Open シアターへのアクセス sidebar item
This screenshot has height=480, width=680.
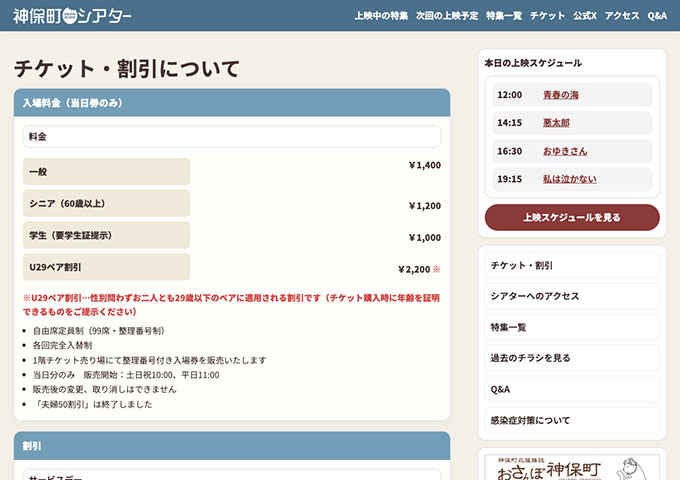click(x=572, y=296)
